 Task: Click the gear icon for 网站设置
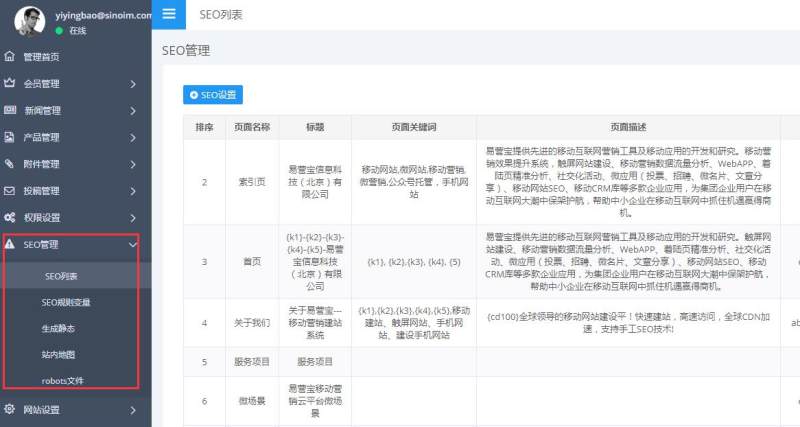click(9, 409)
